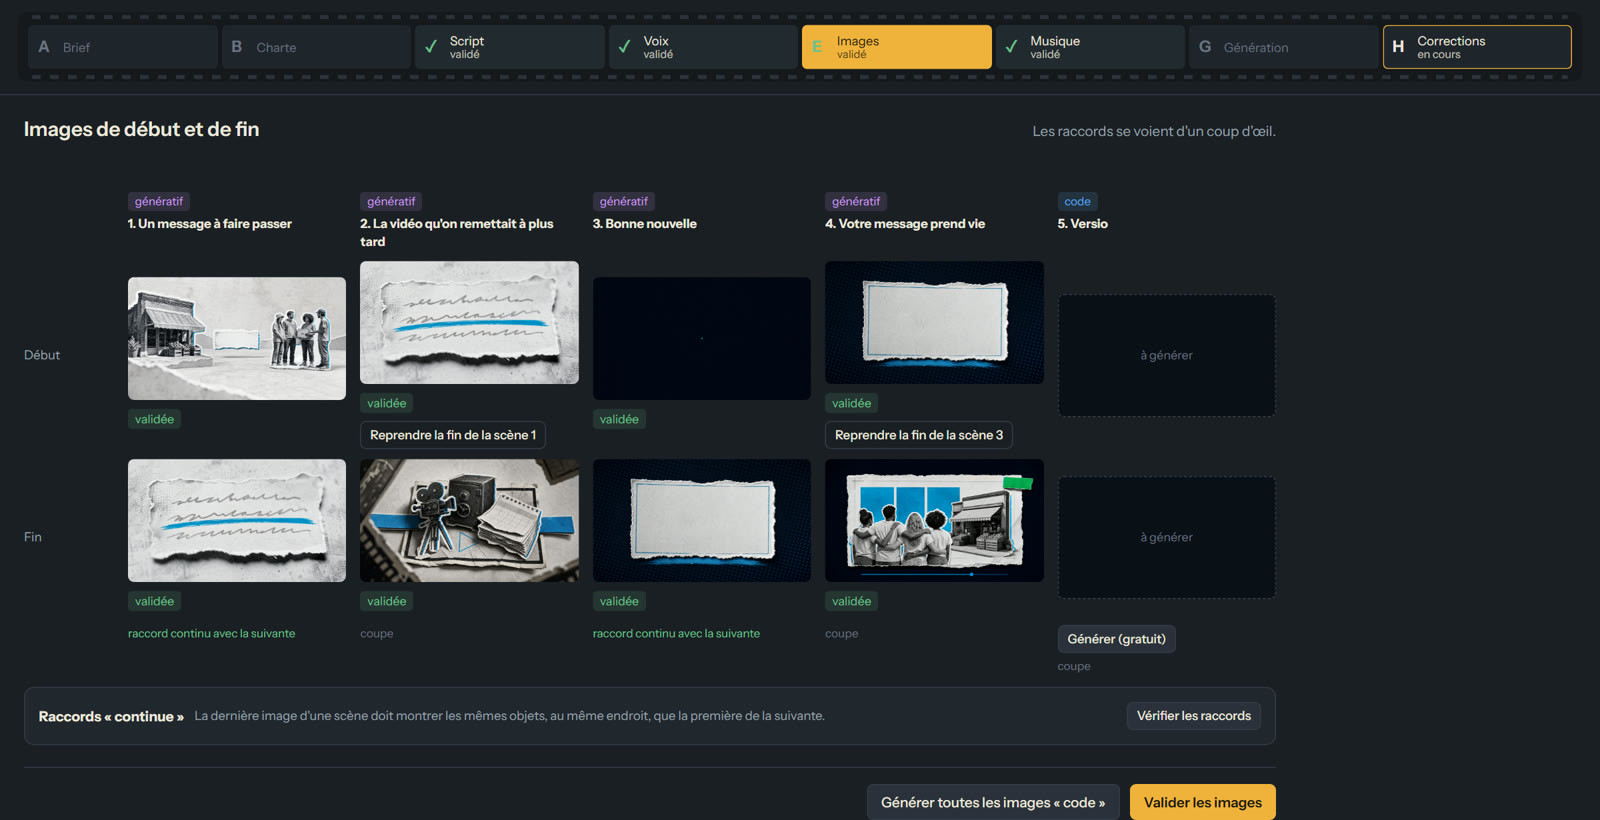Click Générer toutes les images « code »
Screen dimensions: 1600x820
[x=993, y=802]
